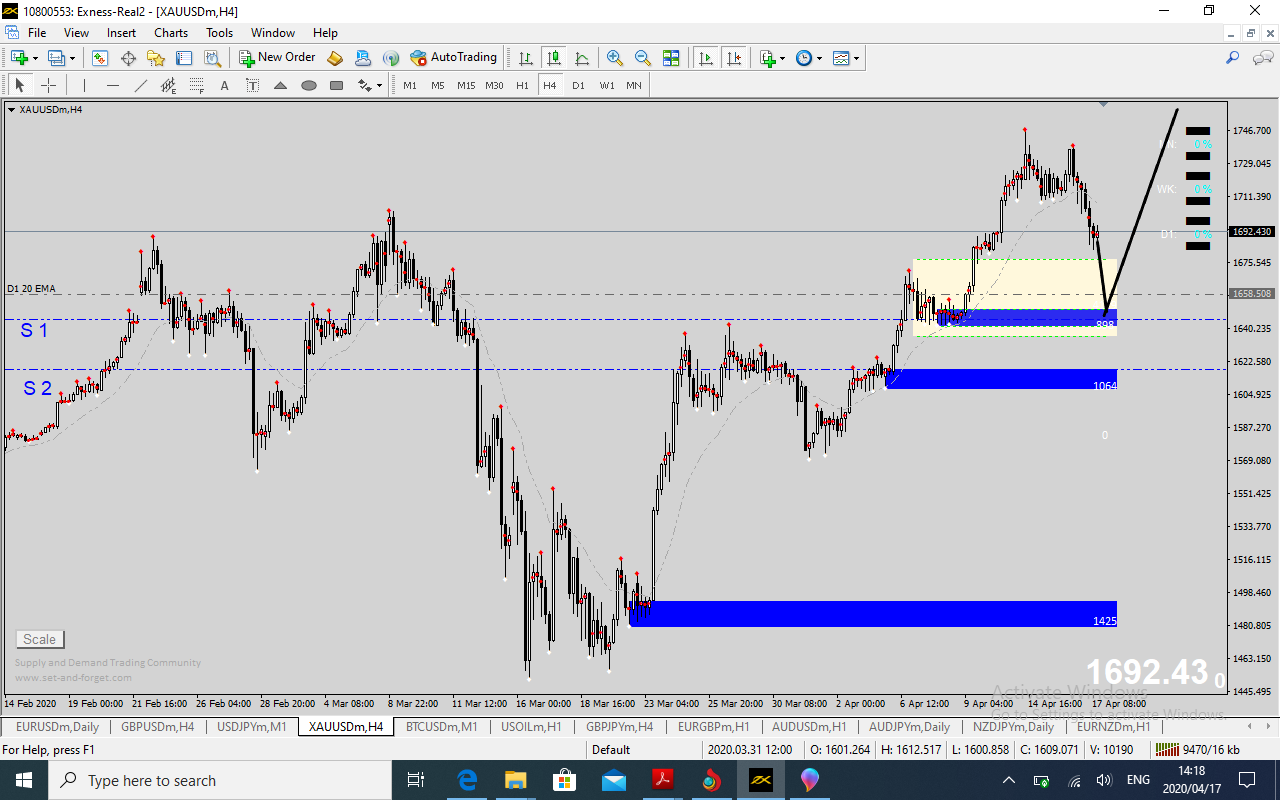Select the D1 timeframe
1280x800 pixels.
[x=578, y=85]
